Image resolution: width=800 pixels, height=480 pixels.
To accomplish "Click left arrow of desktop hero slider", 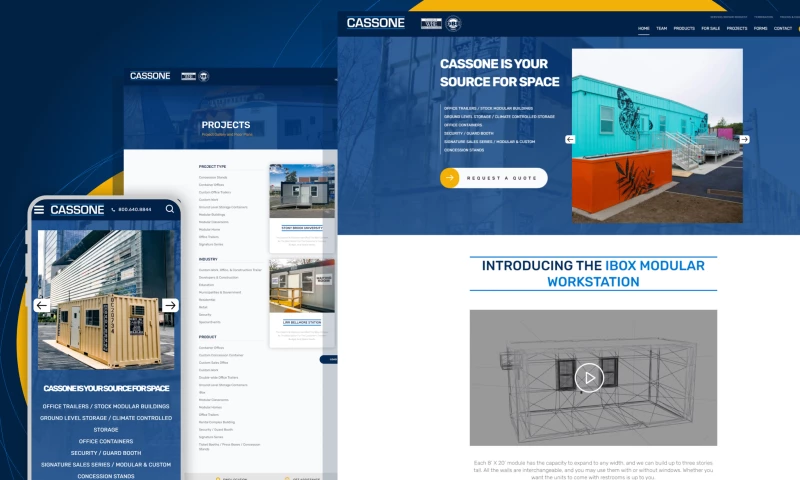I will click(570, 139).
